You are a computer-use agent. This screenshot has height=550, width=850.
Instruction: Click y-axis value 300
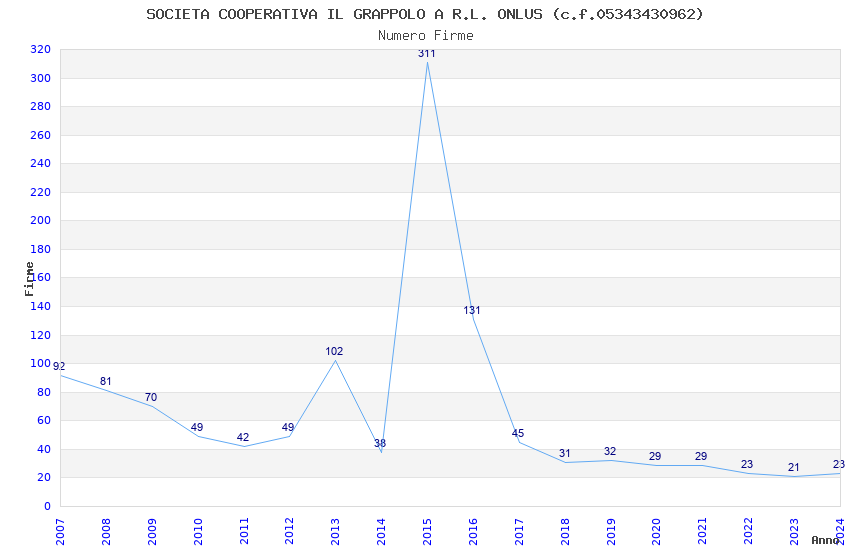click(x=41, y=78)
